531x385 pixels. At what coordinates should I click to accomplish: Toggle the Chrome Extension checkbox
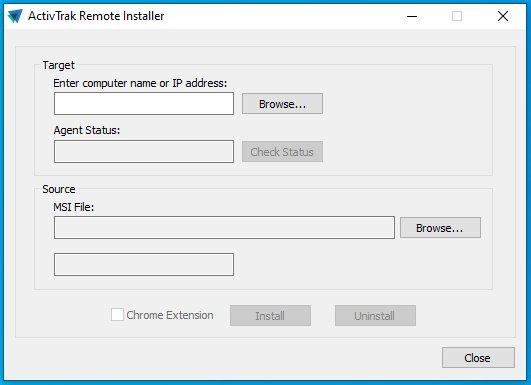(117, 315)
